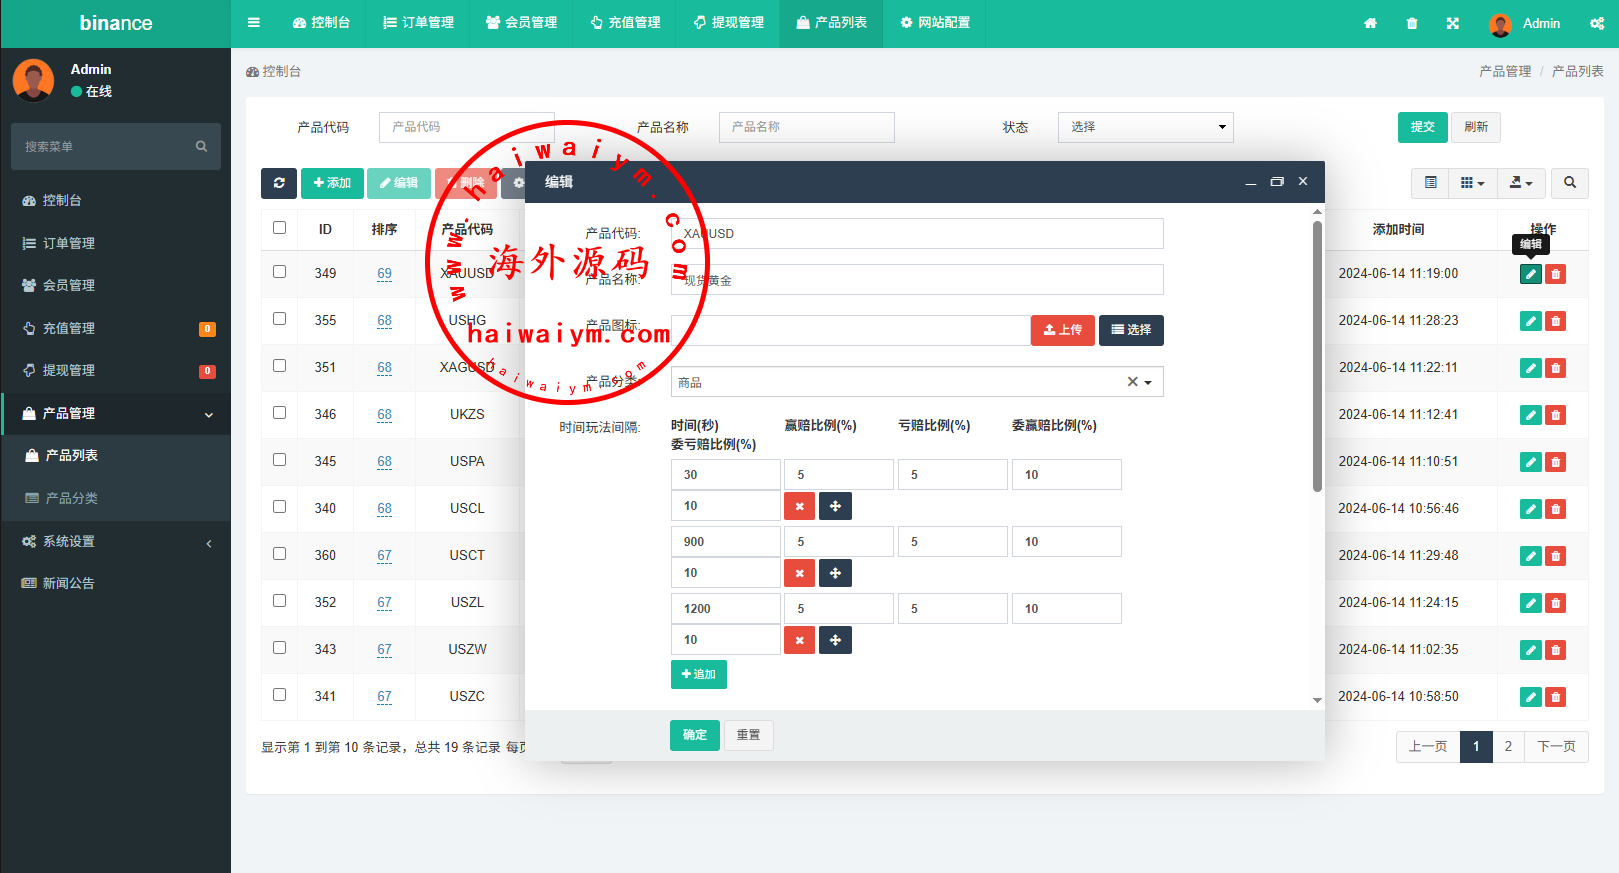Screen dimensions: 1619x873
Task: Expand the columns display dropdown in toolbar
Action: pyautogui.click(x=1472, y=183)
